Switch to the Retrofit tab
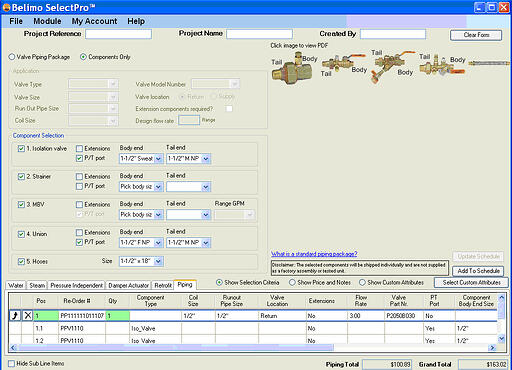The image size is (512, 370). (x=163, y=285)
